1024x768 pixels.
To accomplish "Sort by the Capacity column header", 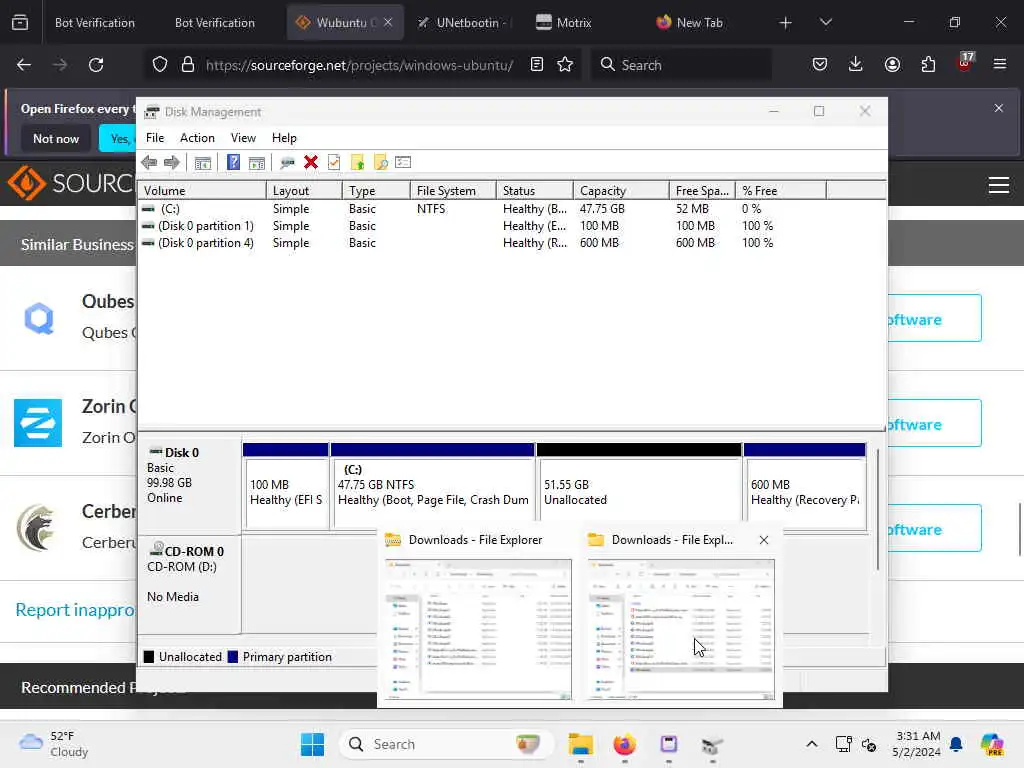I will point(621,191).
